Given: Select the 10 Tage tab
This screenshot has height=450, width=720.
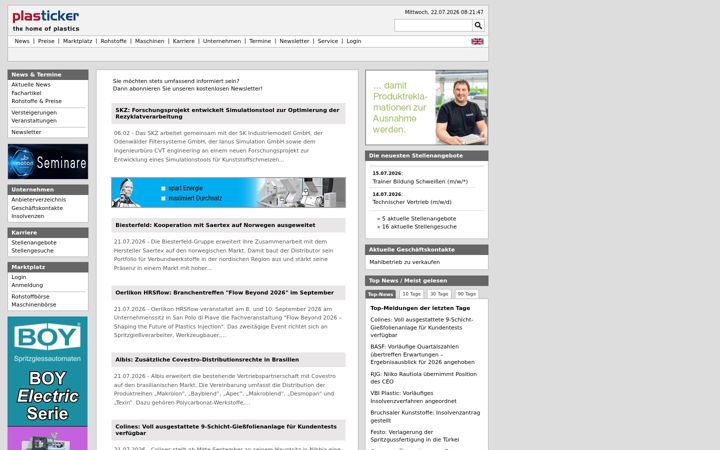Looking at the screenshot, I should [411, 294].
